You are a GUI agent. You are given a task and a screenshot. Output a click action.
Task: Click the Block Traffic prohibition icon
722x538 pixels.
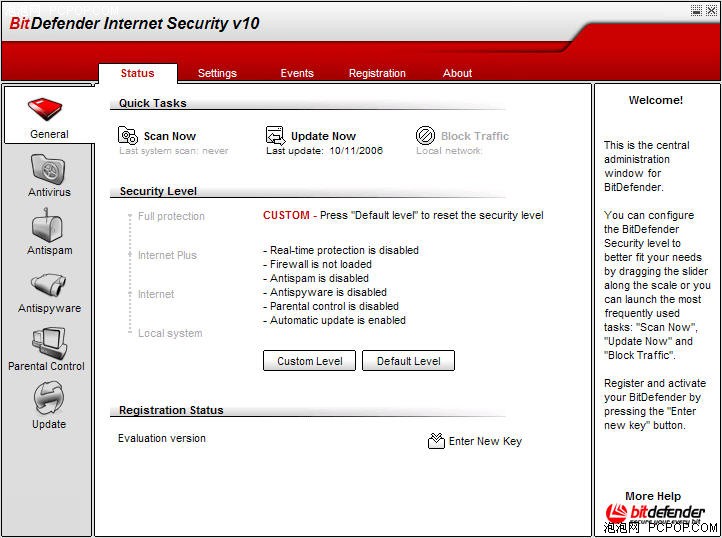pos(425,135)
